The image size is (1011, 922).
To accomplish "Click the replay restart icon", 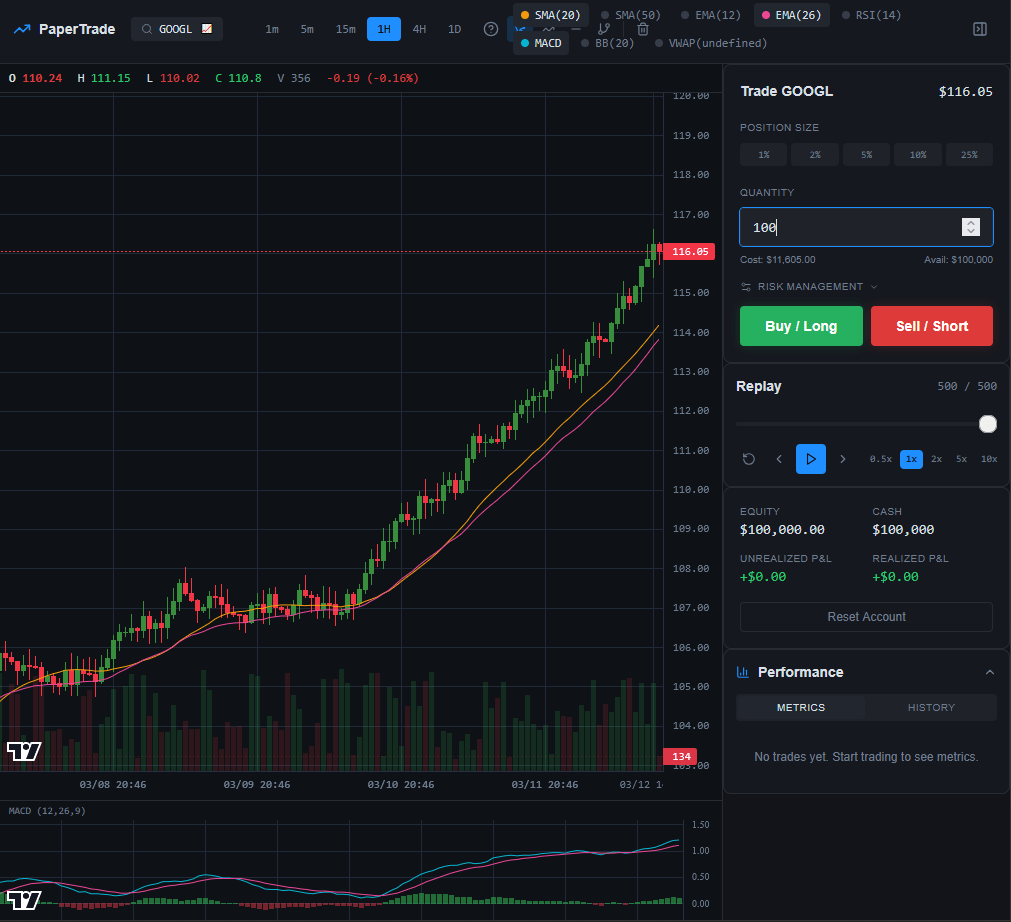I will [749, 459].
